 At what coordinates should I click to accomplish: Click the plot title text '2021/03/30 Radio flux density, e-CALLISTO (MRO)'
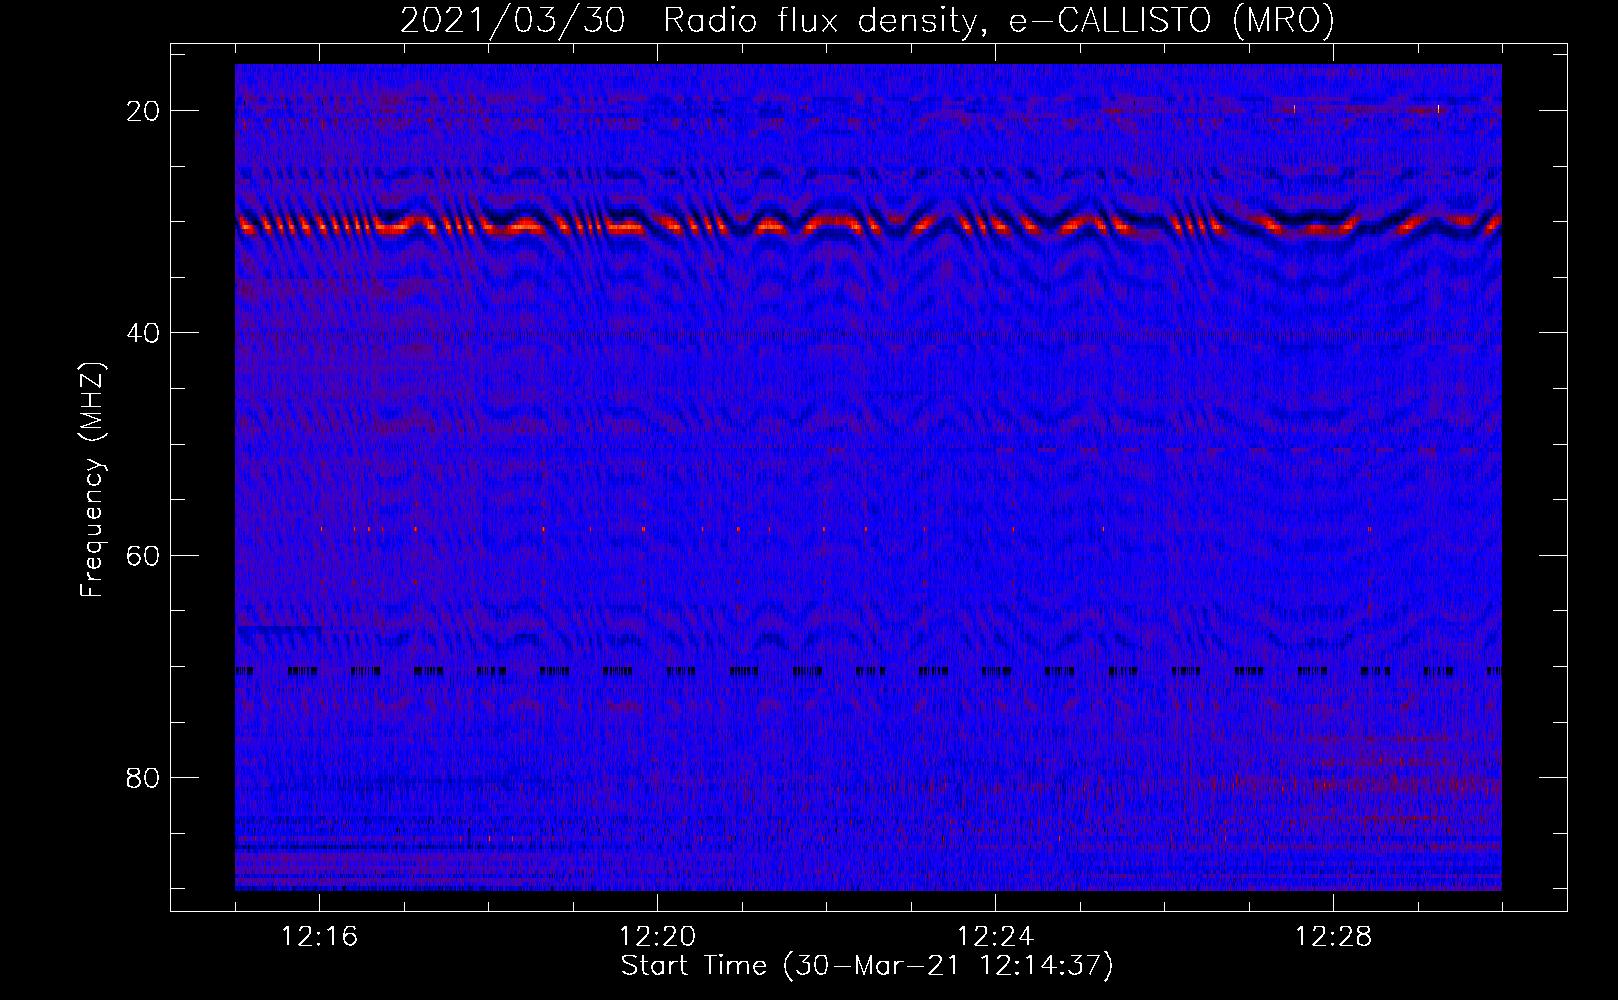867,20
